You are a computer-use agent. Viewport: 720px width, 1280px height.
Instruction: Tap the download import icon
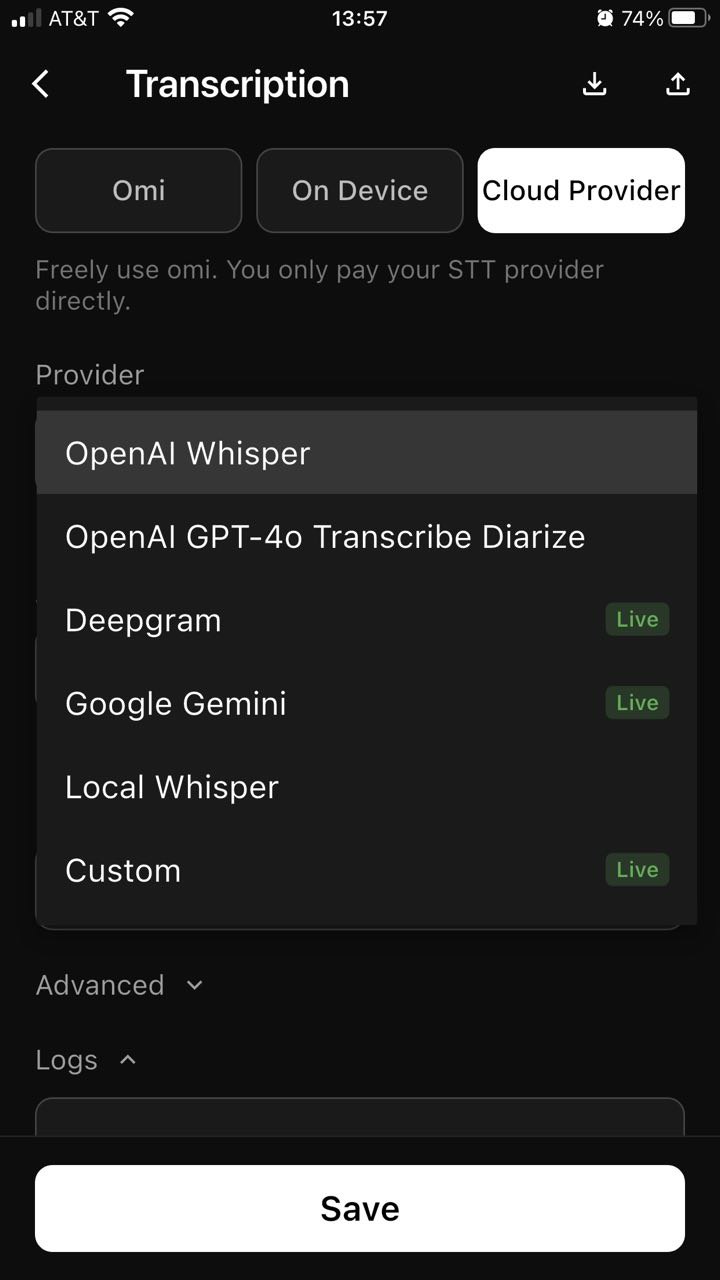click(x=595, y=85)
